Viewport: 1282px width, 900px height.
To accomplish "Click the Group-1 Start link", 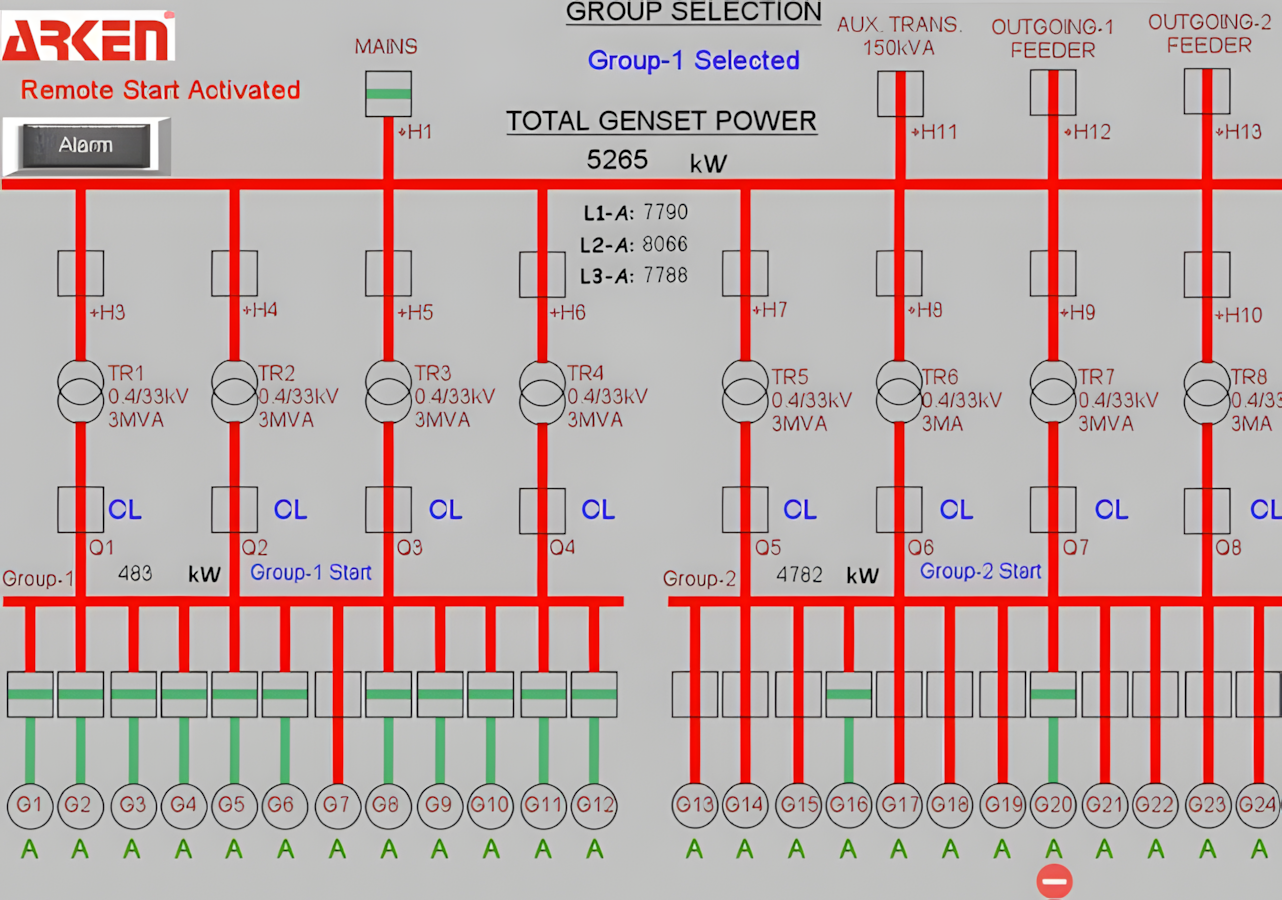I will (x=310, y=573).
